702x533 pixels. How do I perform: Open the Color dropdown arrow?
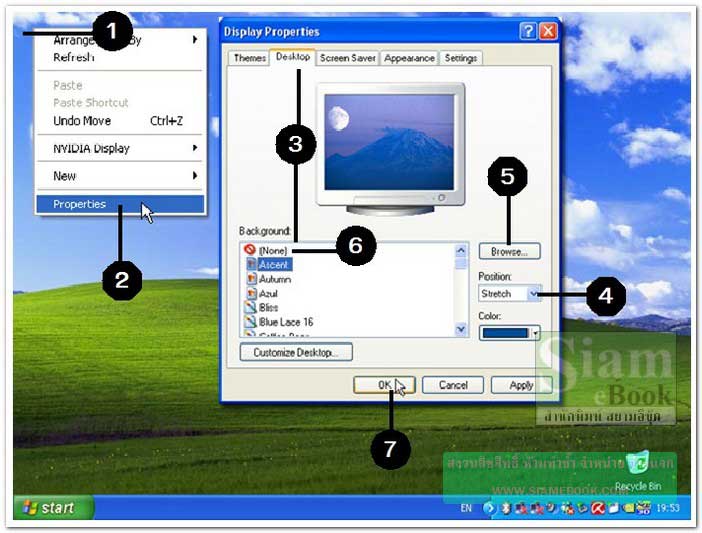535,333
